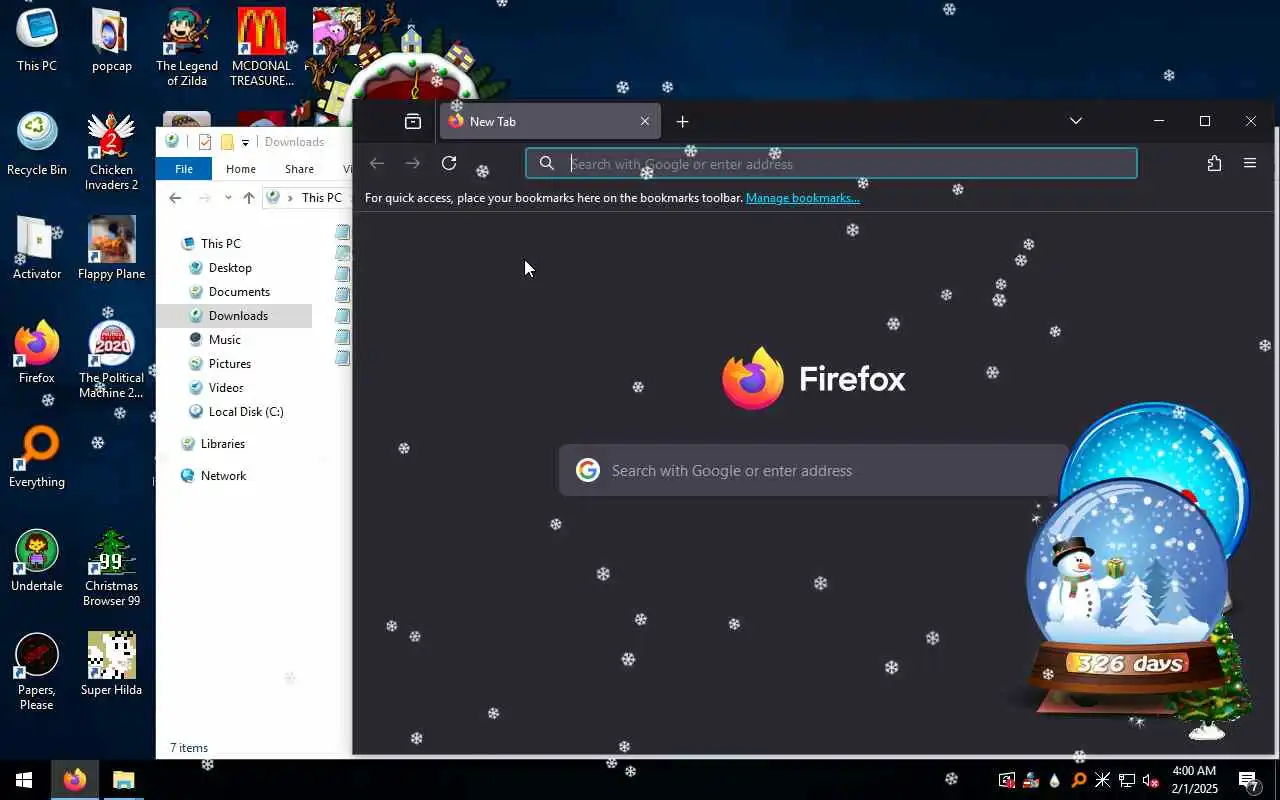Select Videos in Explorer navigation tree
Screen dimensions: 1280x800
[226, 388]
